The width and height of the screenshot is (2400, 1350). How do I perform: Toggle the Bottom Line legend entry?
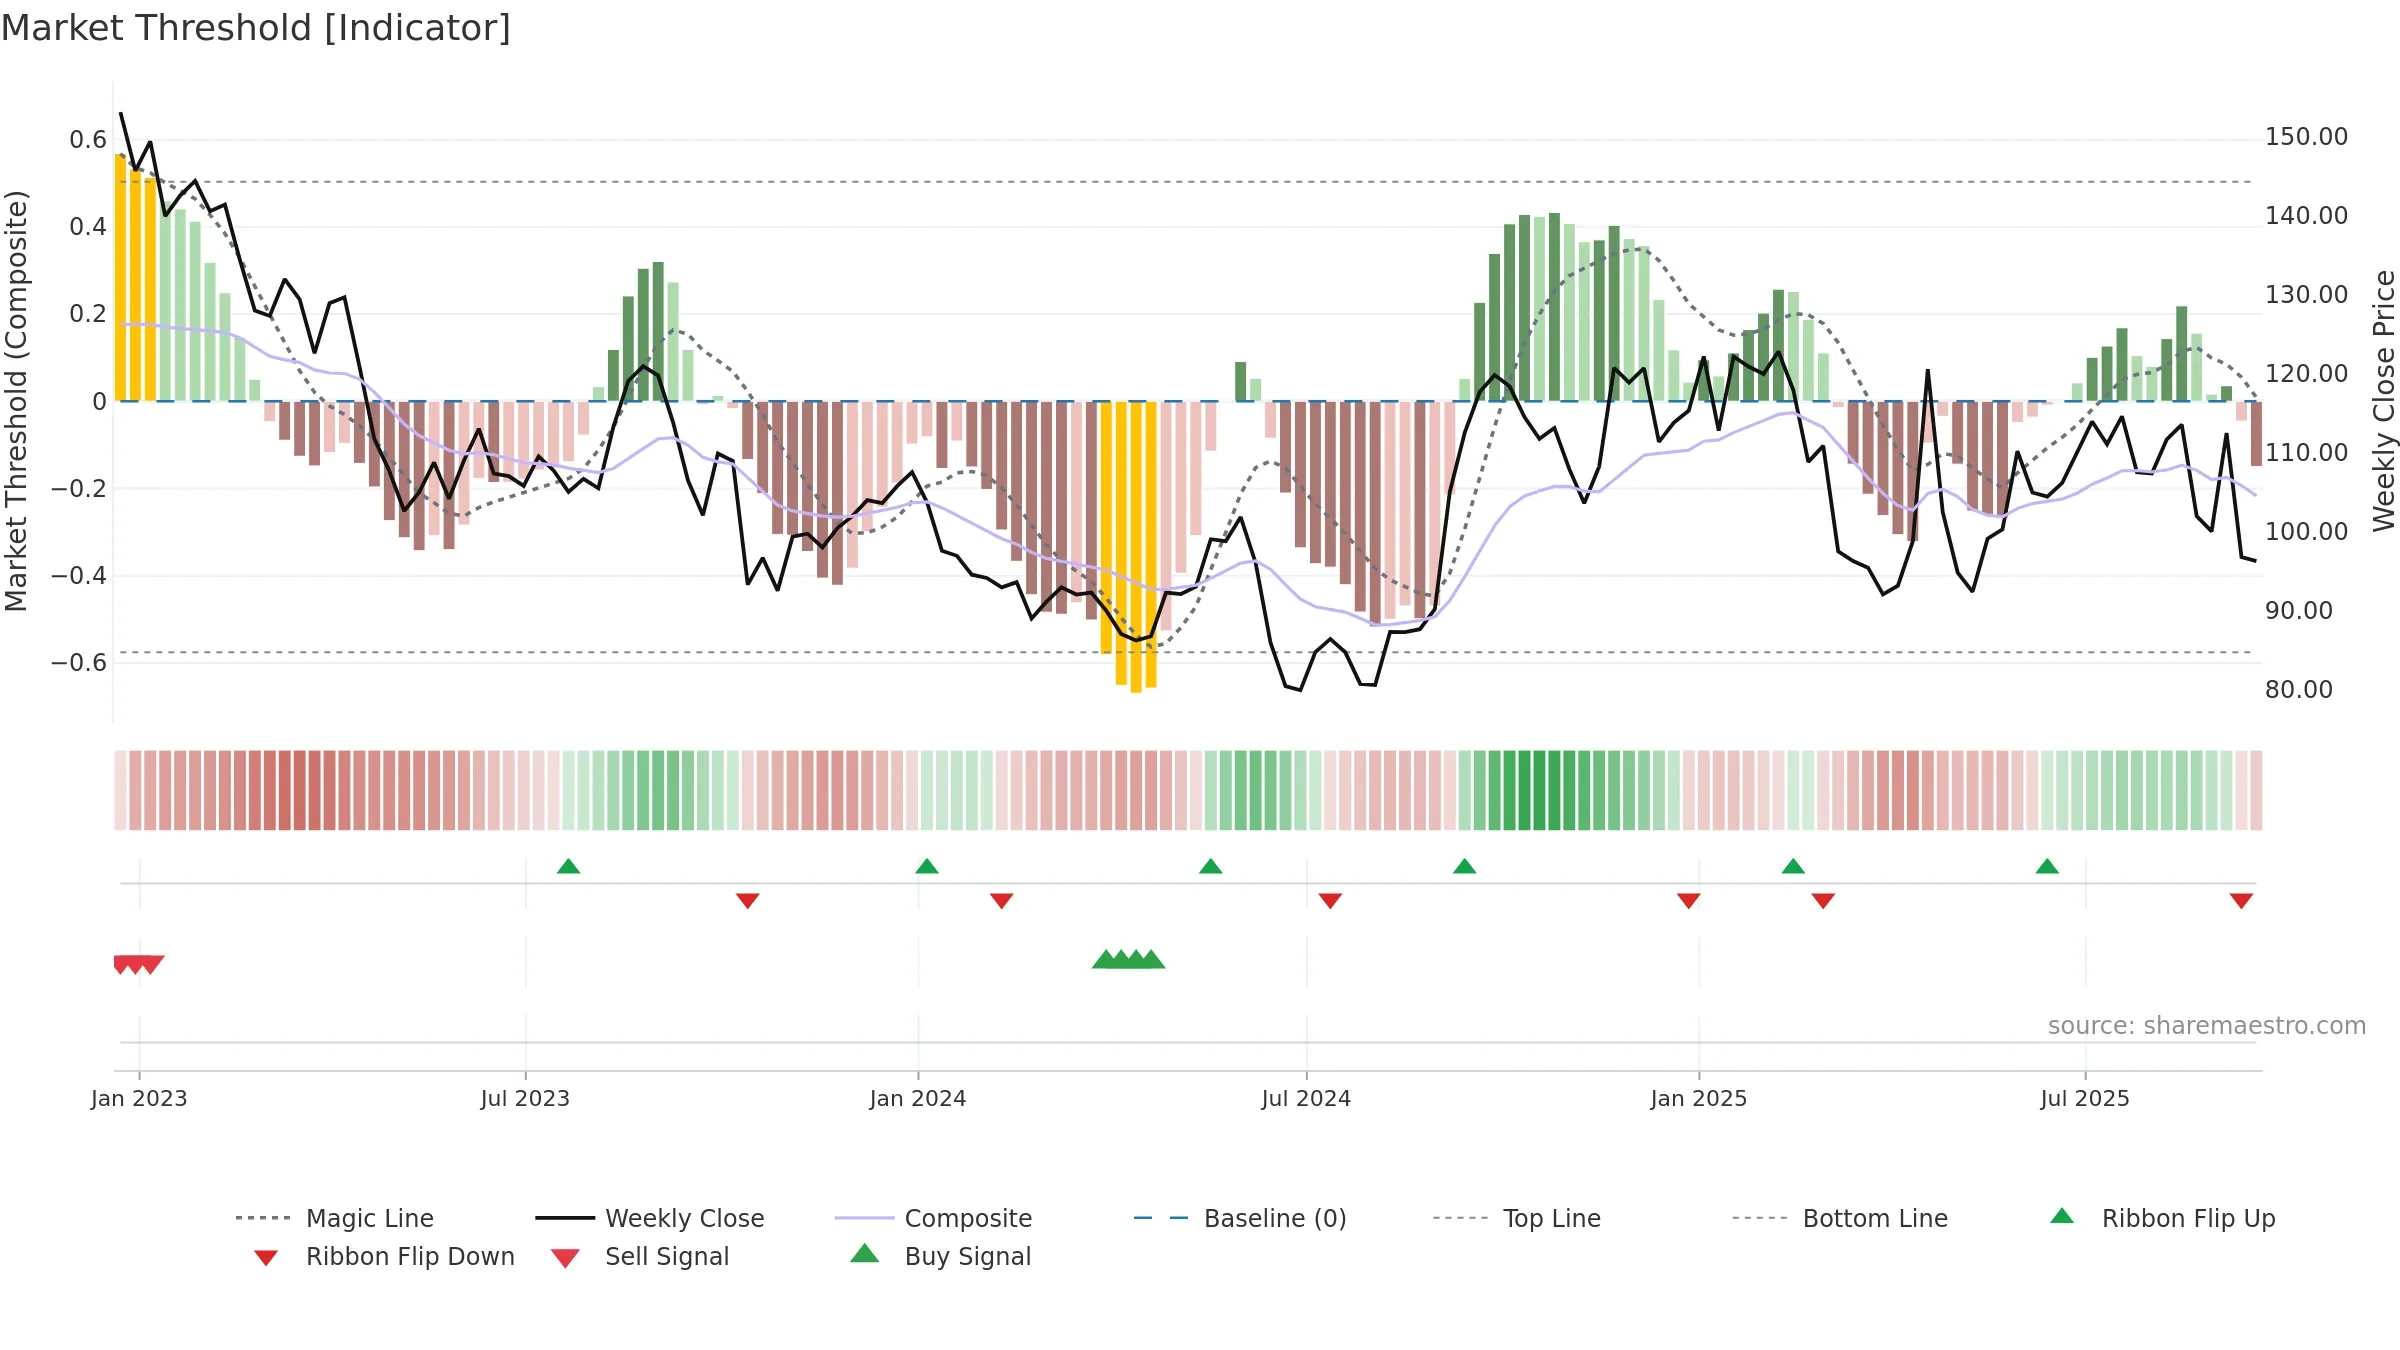[1840, 1218]
